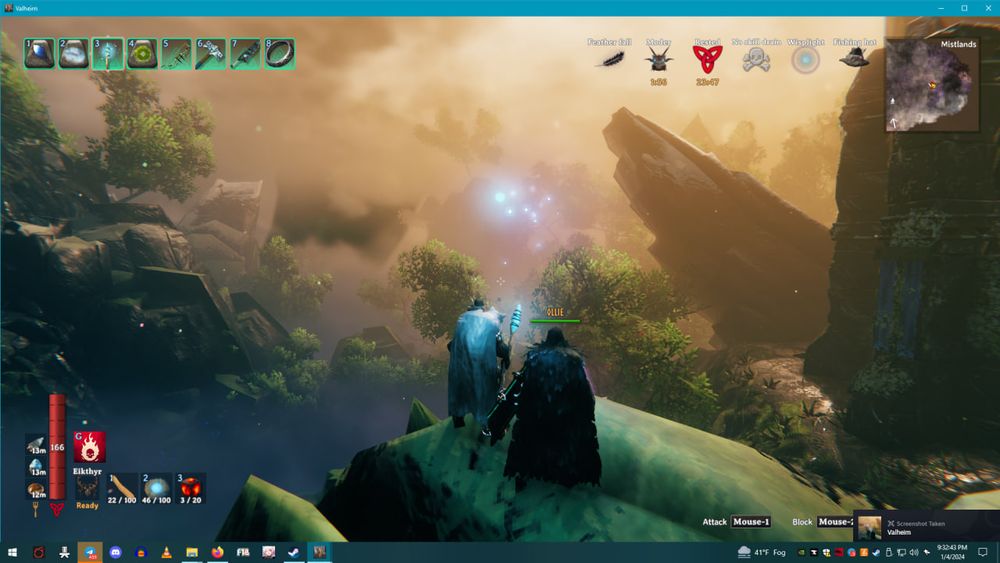Select hotbar slot 3 glowing staff
The image size is (1000, 563).
pyautogui.click(x=108, y=54)
